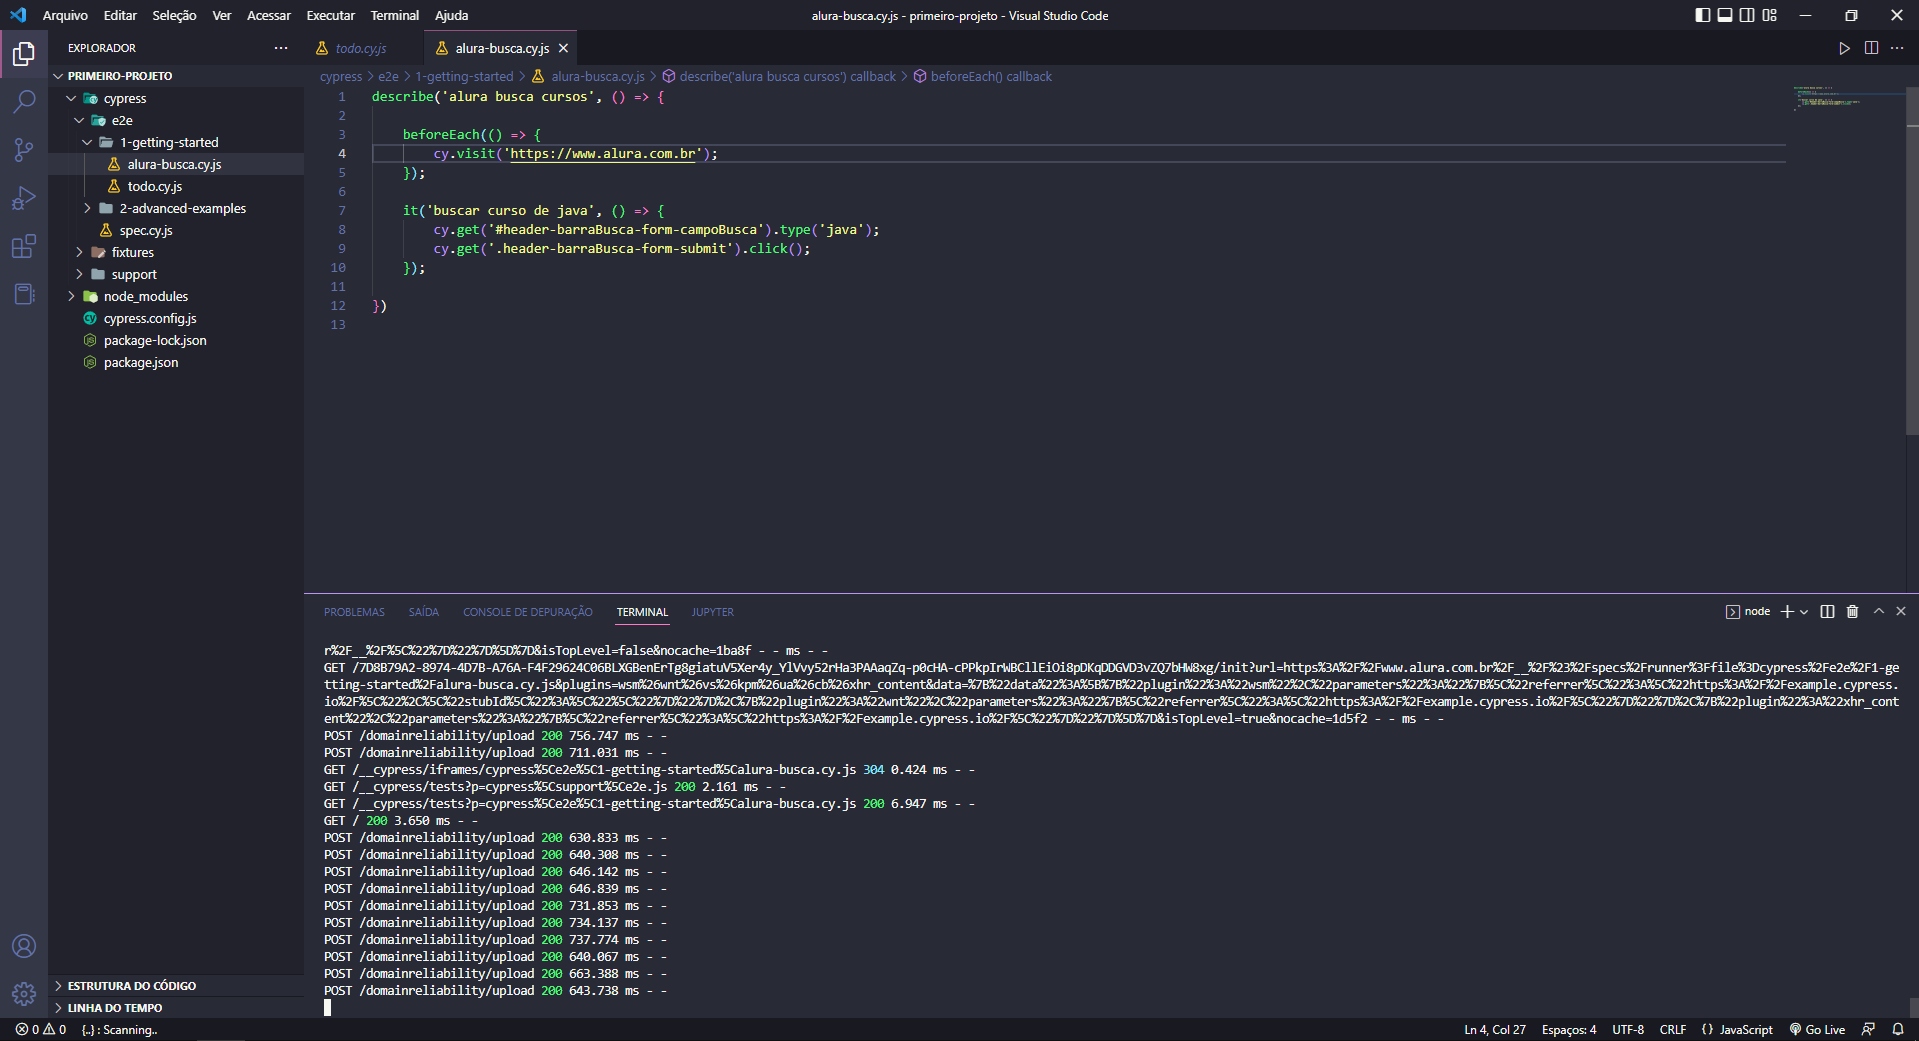
Task: Close the terminal panel
Action: (1901, 611)
